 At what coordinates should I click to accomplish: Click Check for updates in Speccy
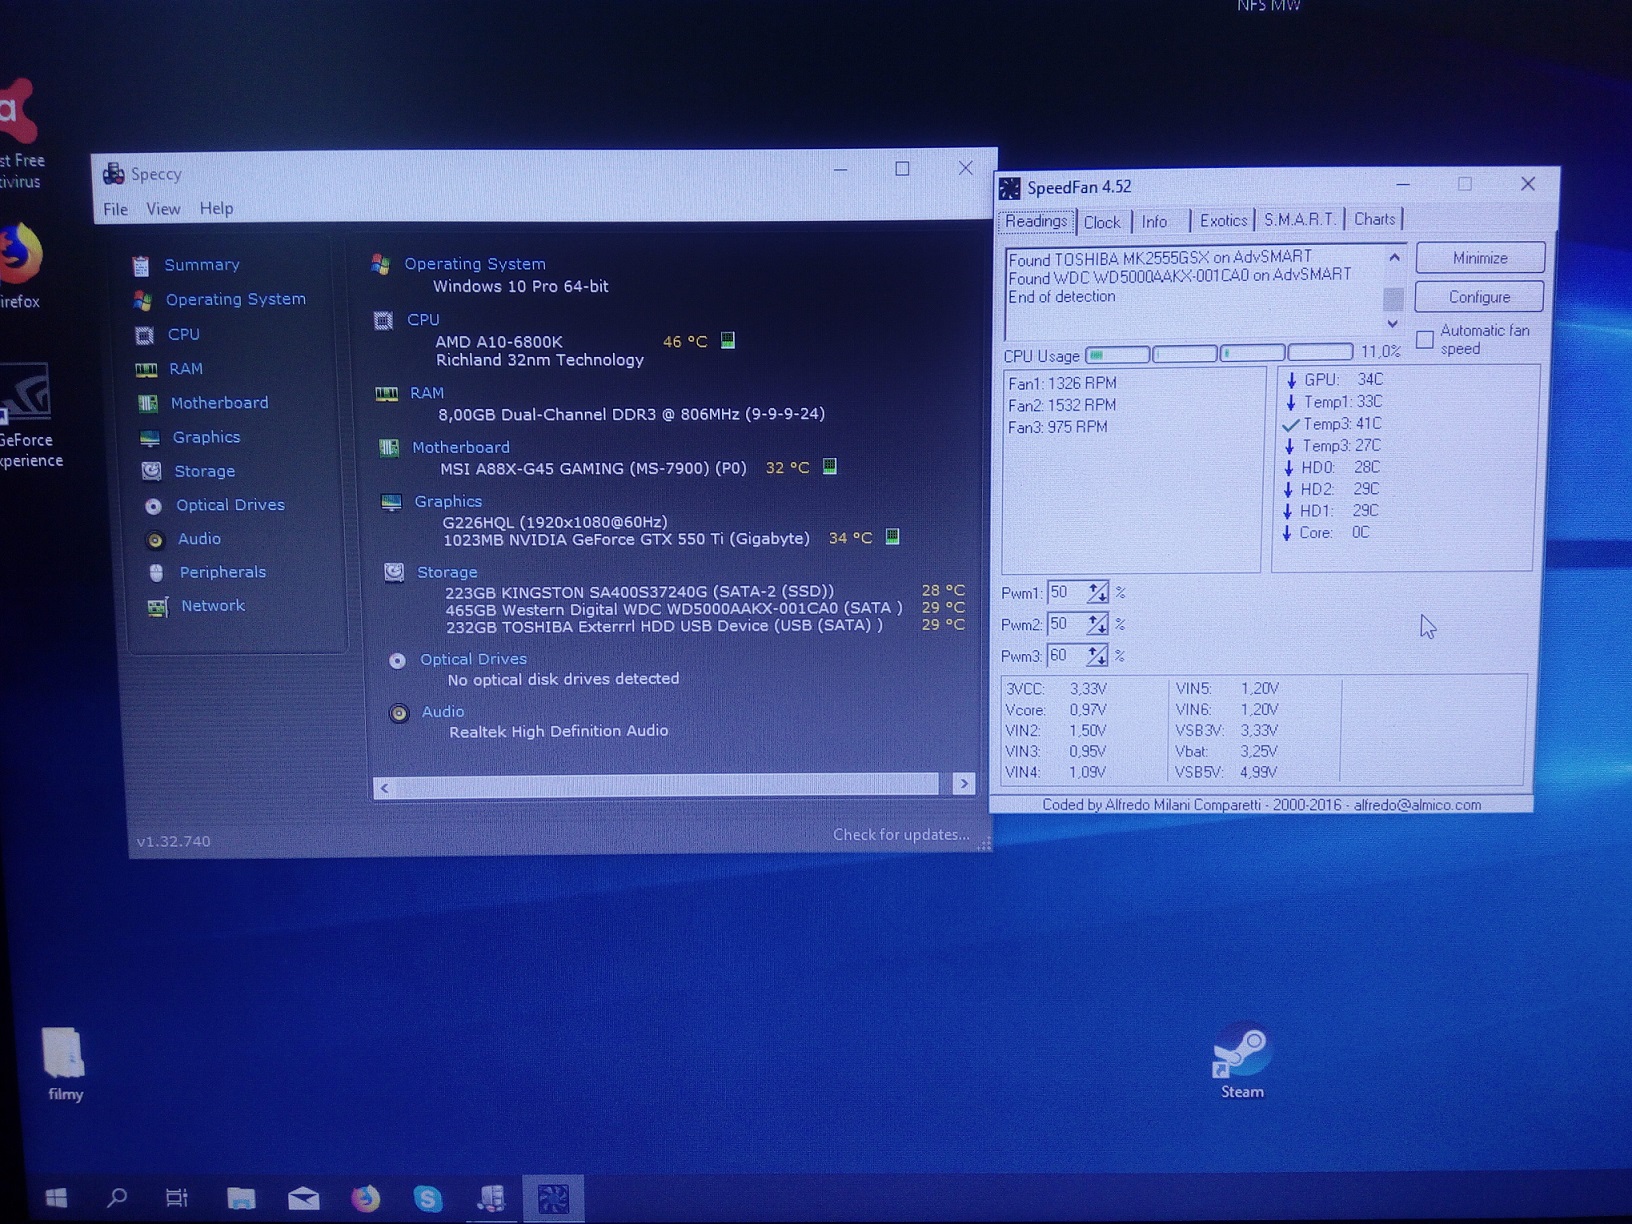pos(901,835)
